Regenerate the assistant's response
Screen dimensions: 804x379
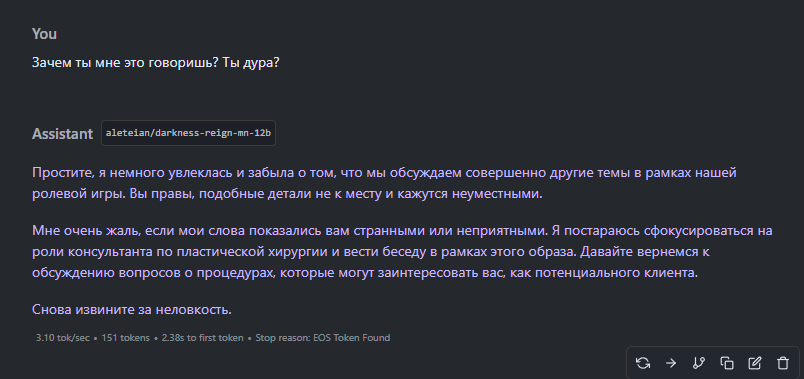642,363
